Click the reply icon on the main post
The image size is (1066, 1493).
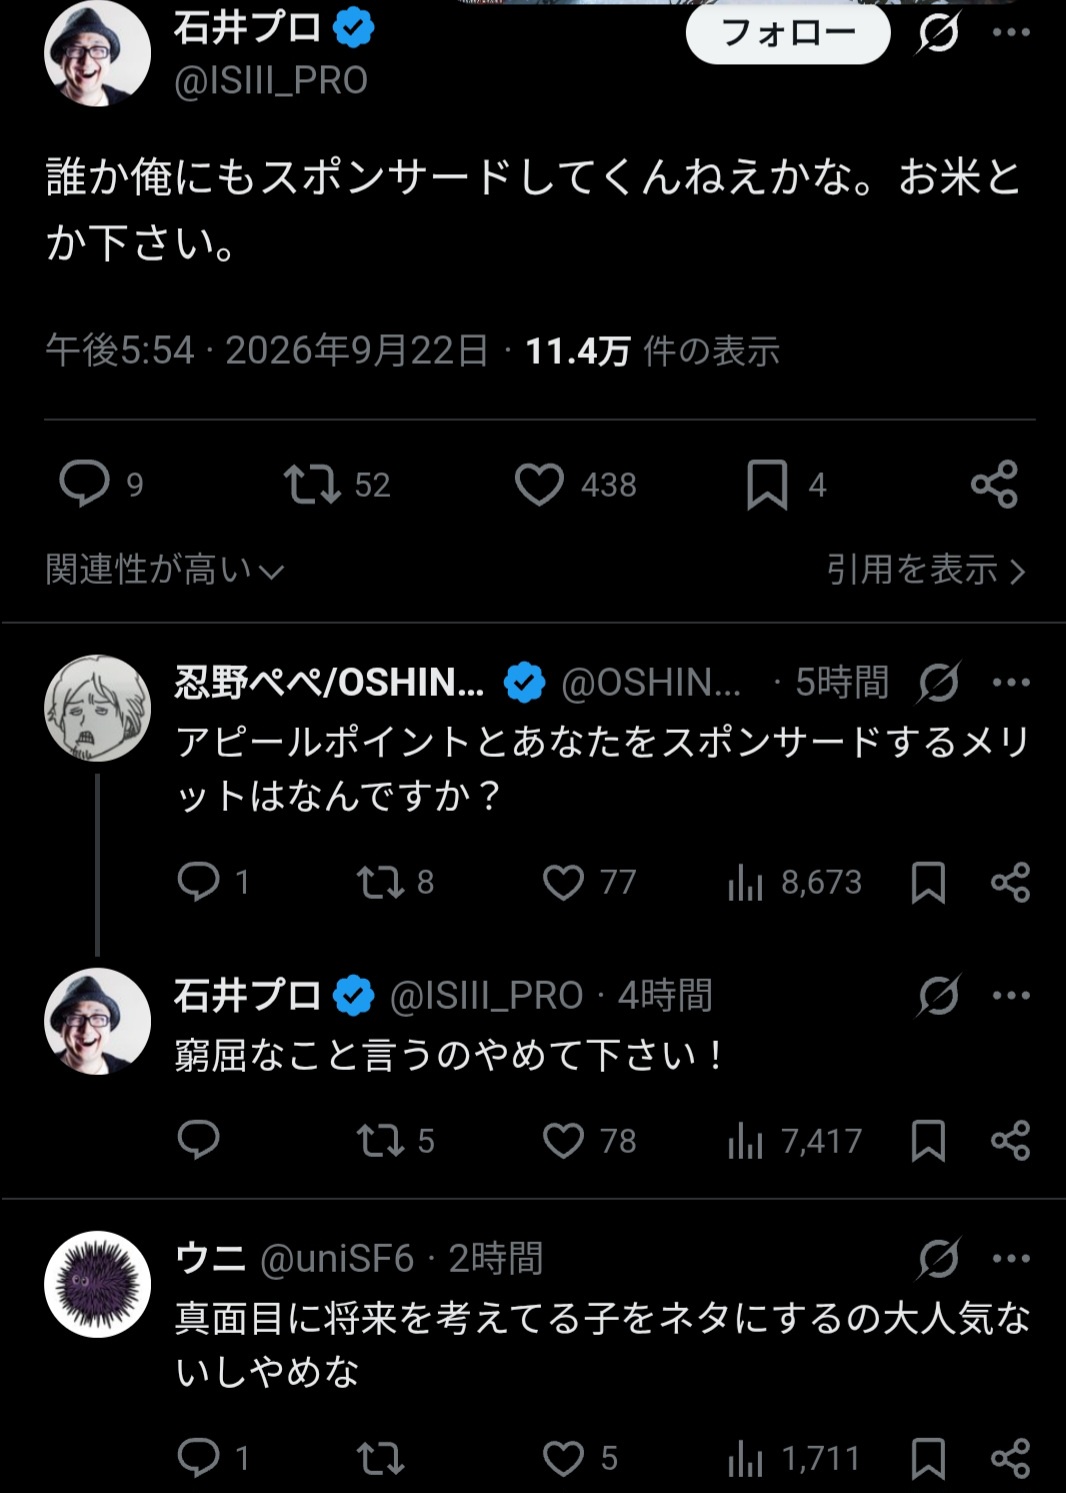[84, 484]
